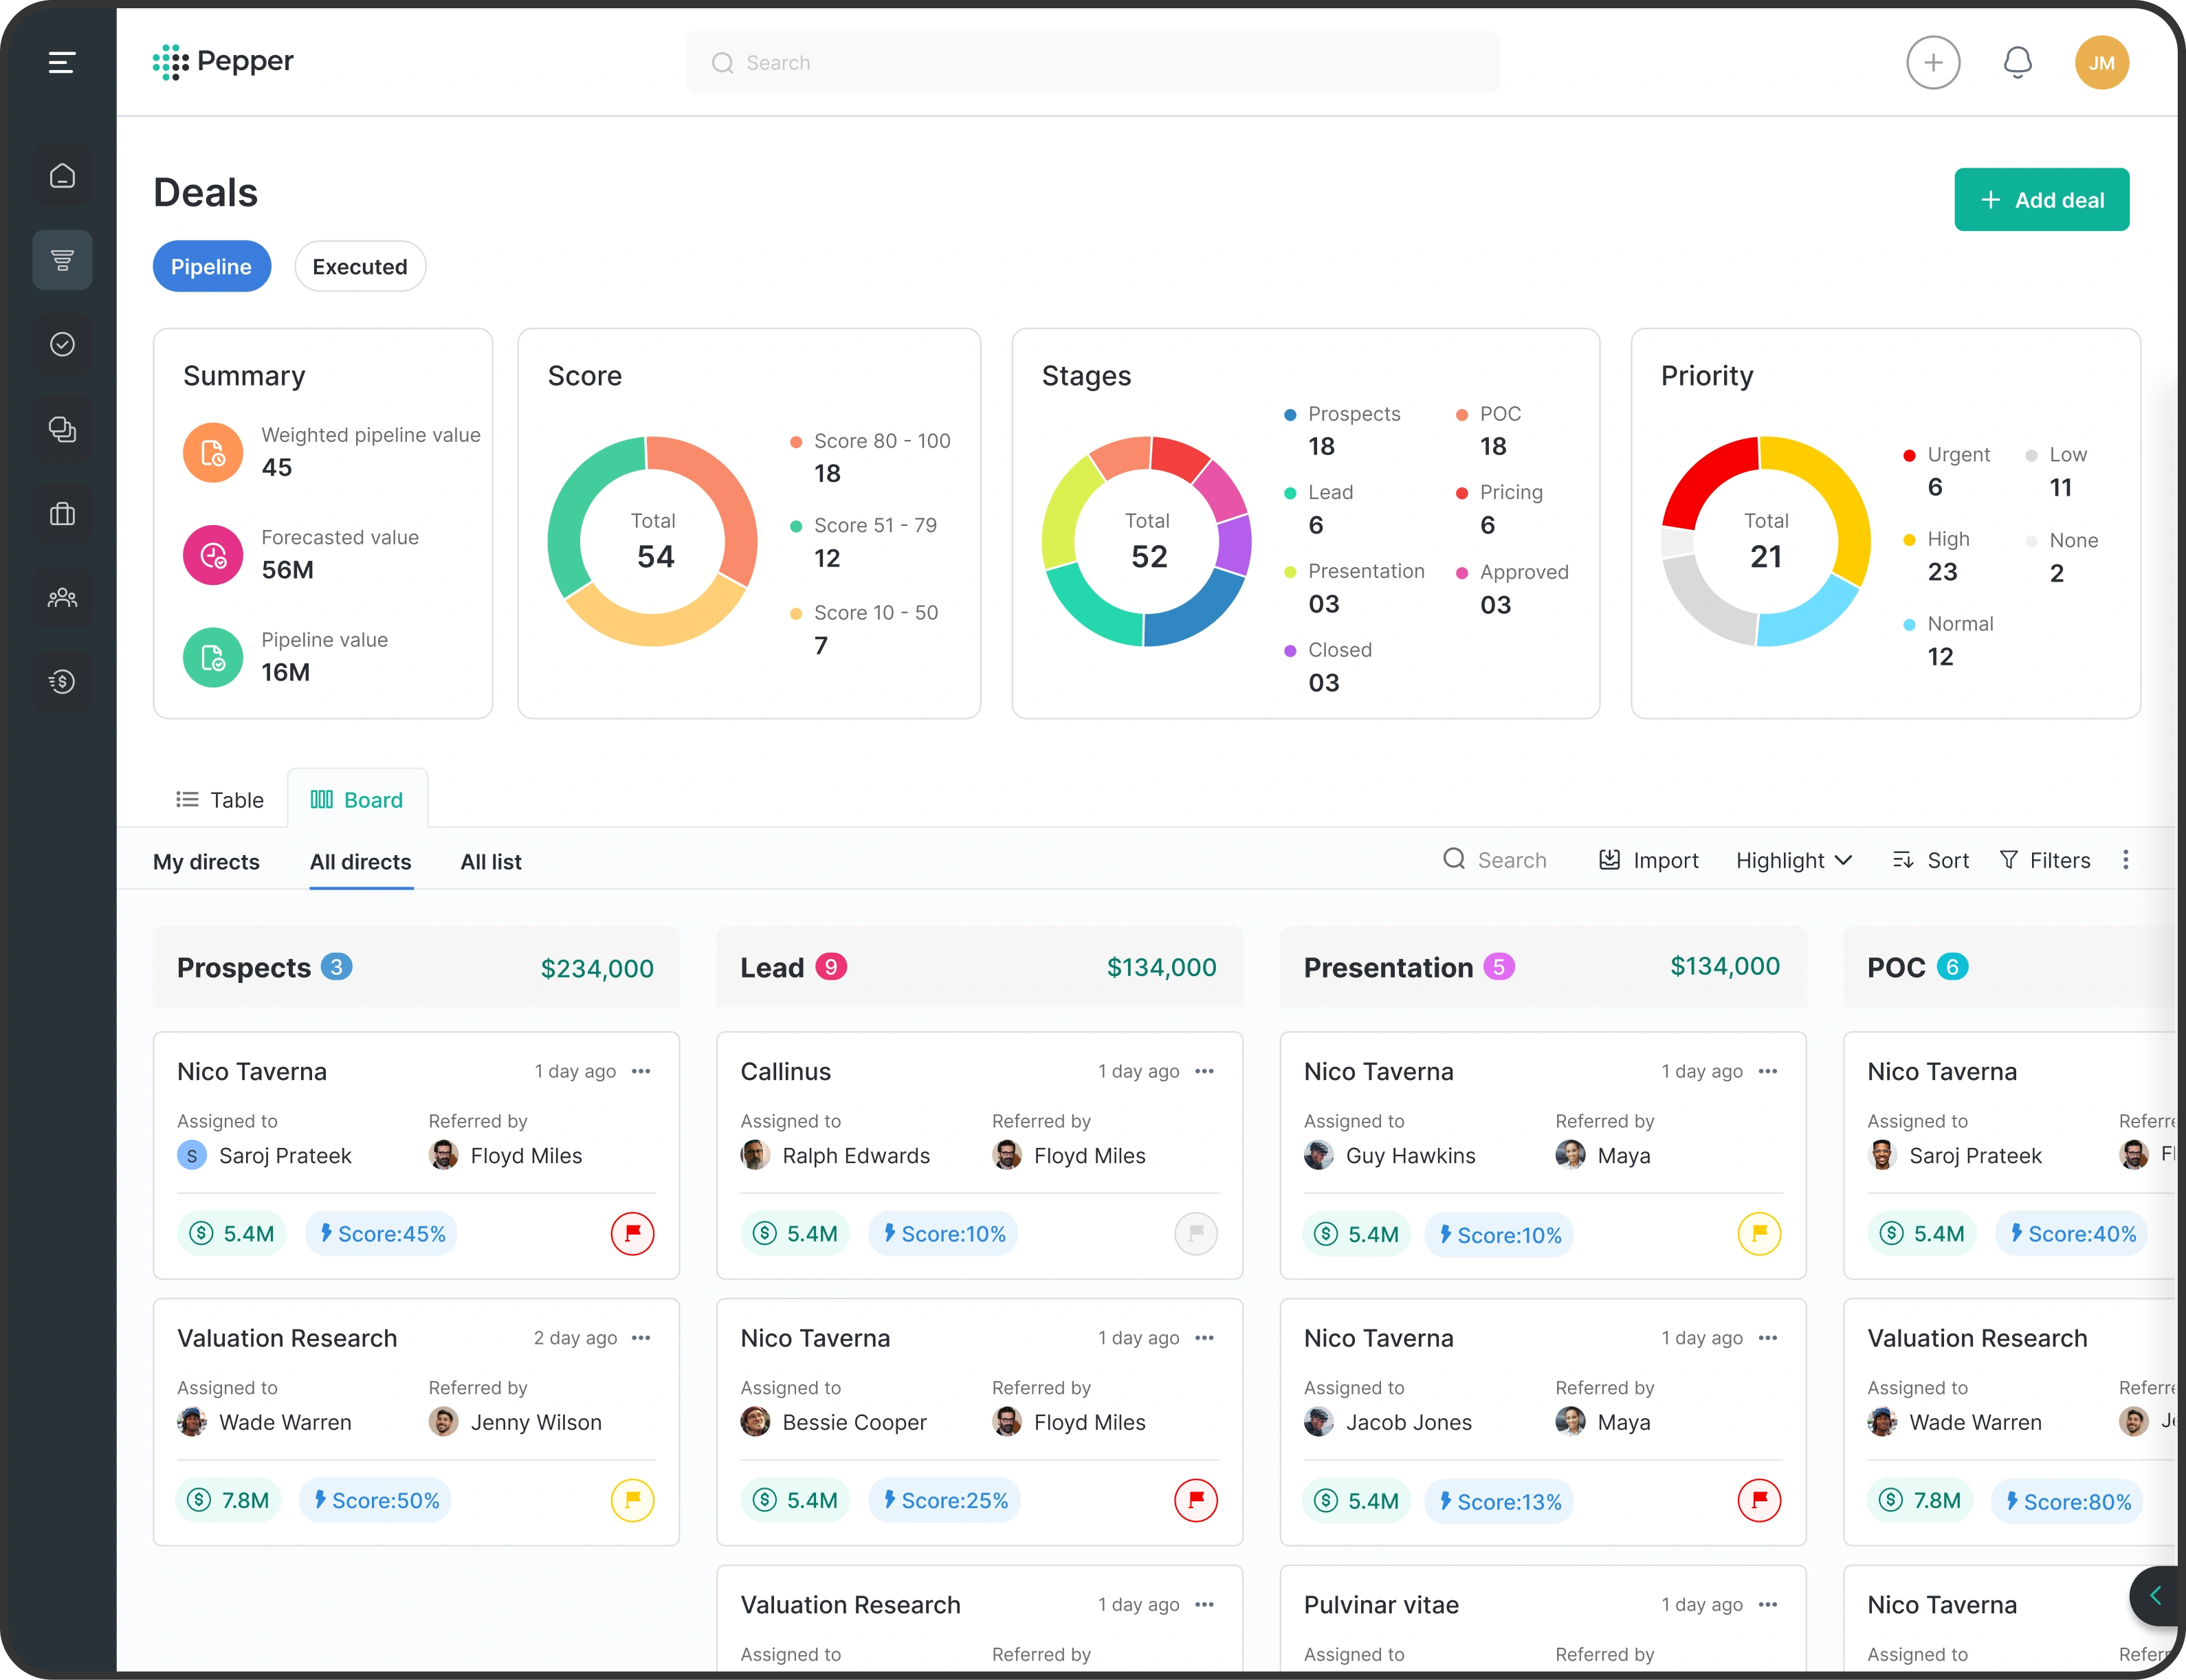Viewport: 2186px width, 1680px height.
Task: Click the Priority donut chart
Action: point(1766,541)
